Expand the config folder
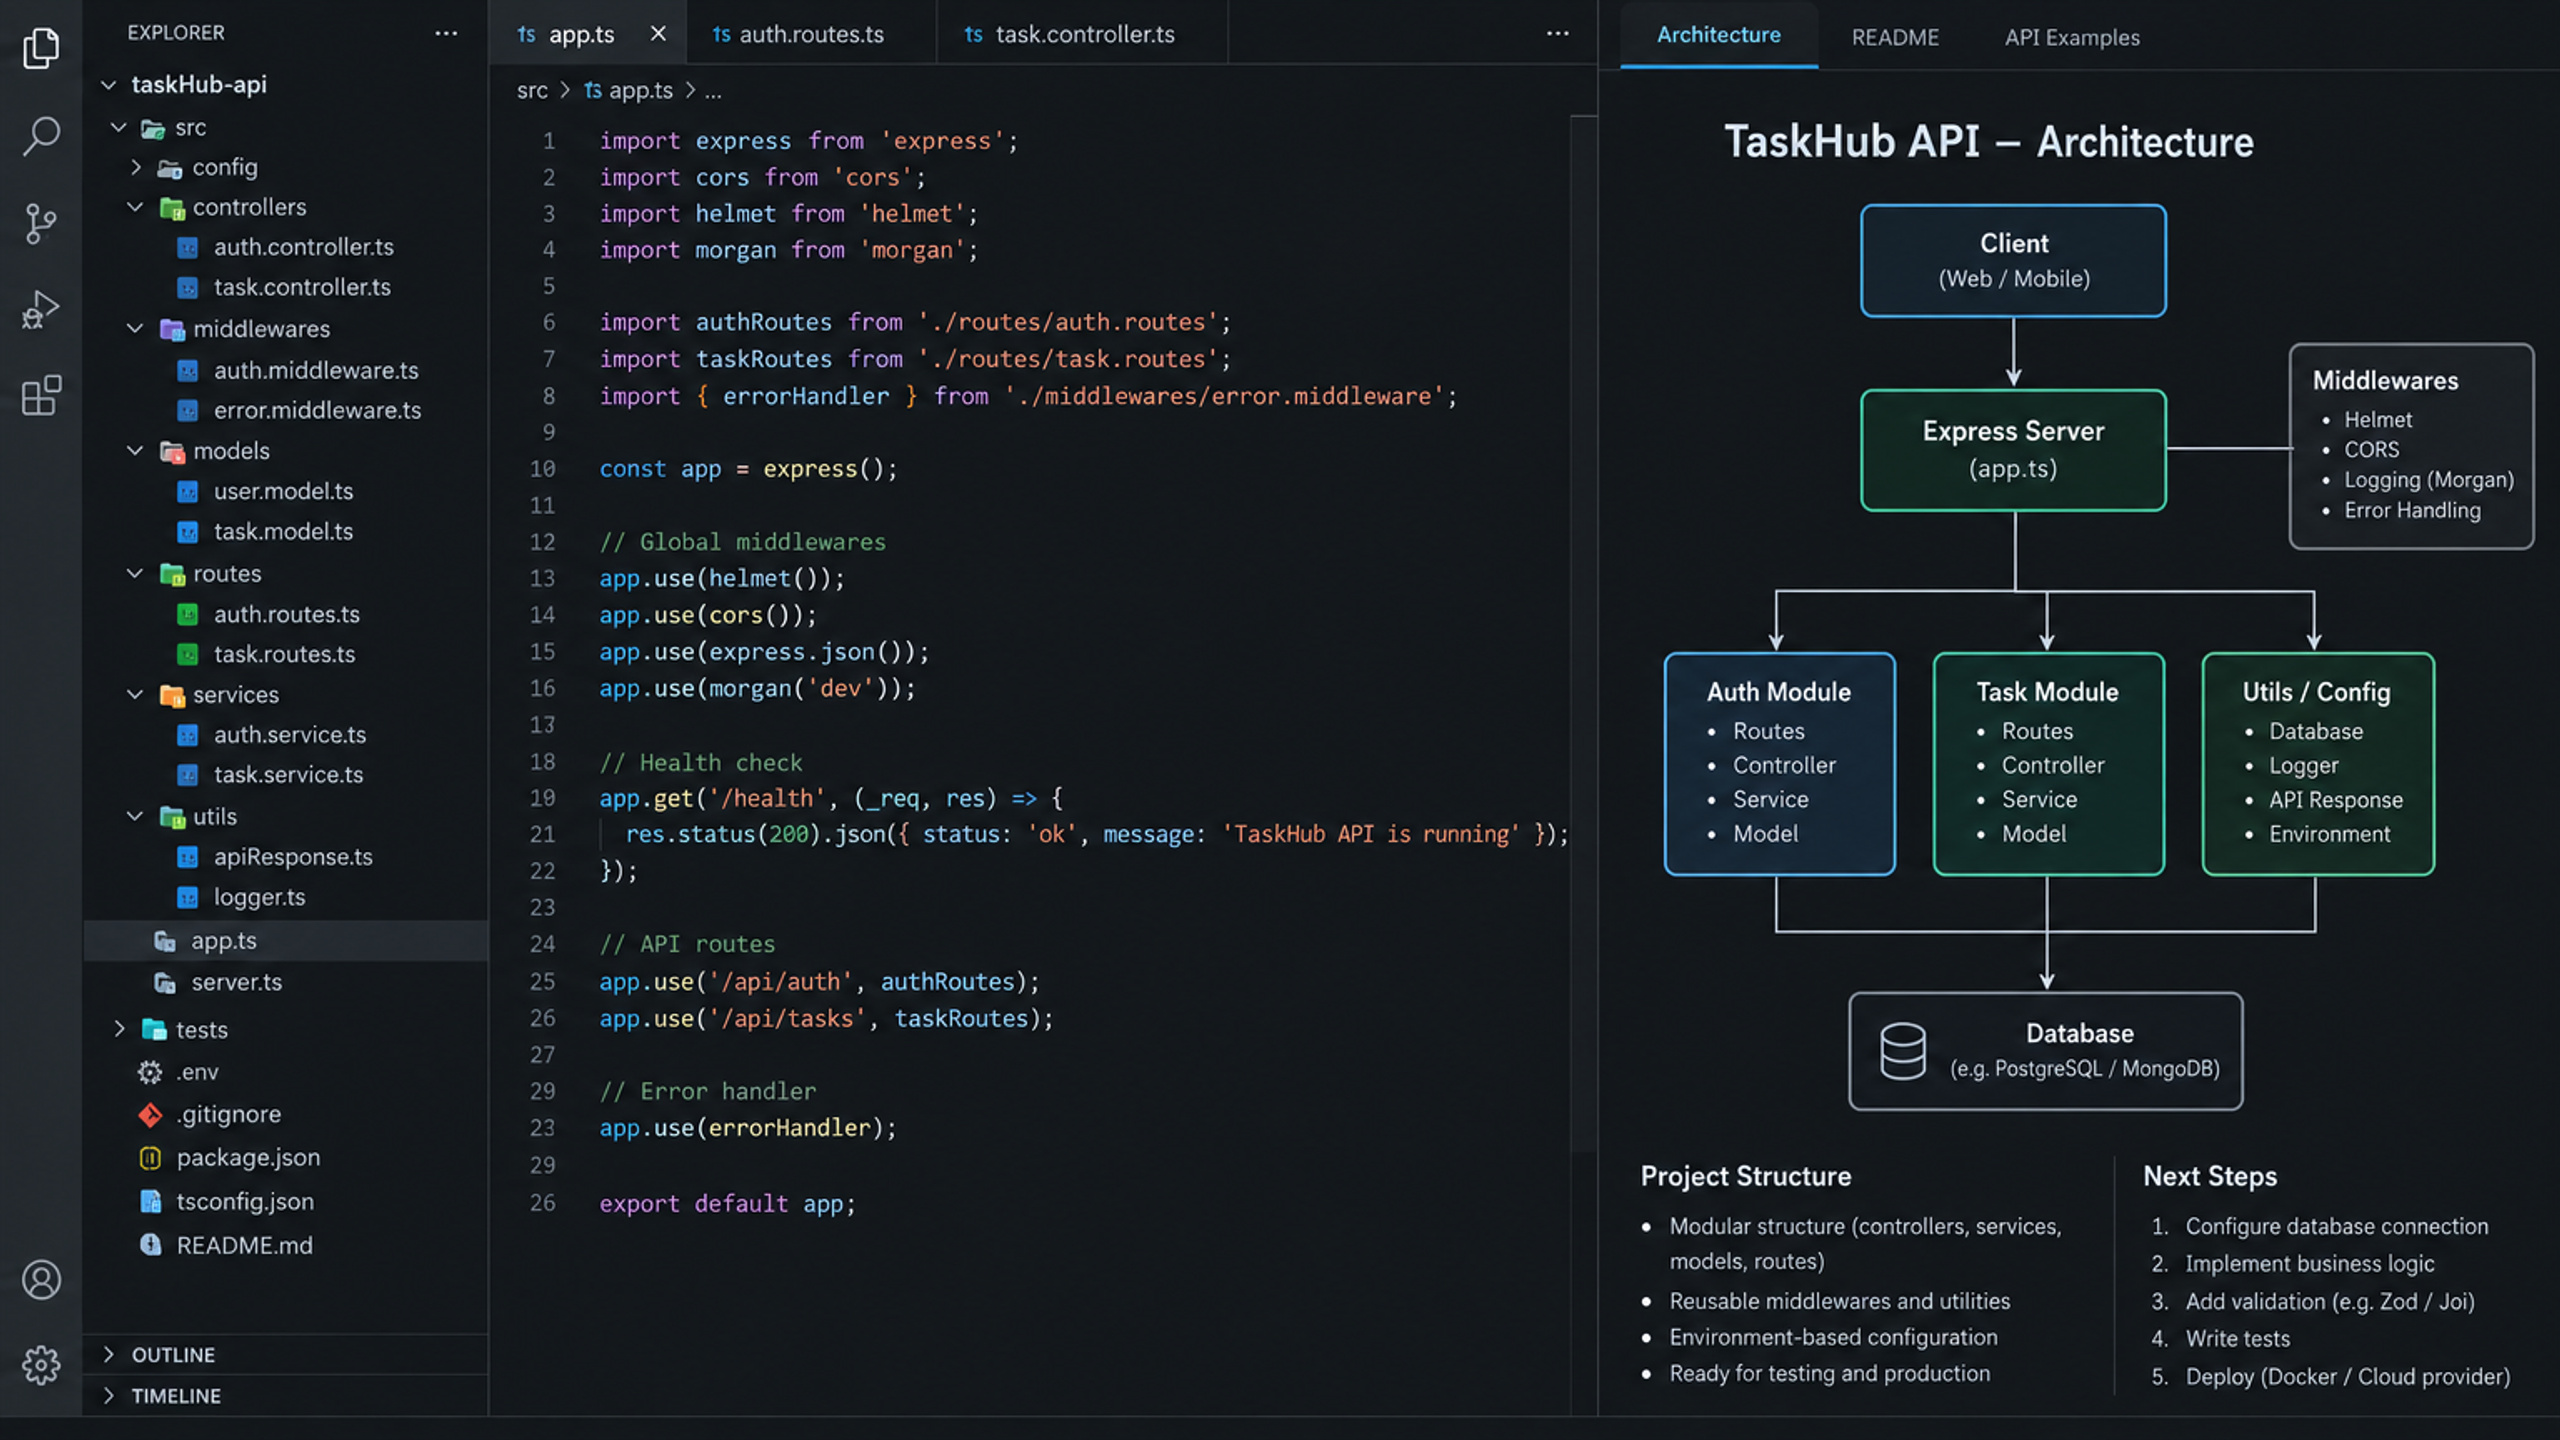Screen dimensions: 2560x1440 135,167
